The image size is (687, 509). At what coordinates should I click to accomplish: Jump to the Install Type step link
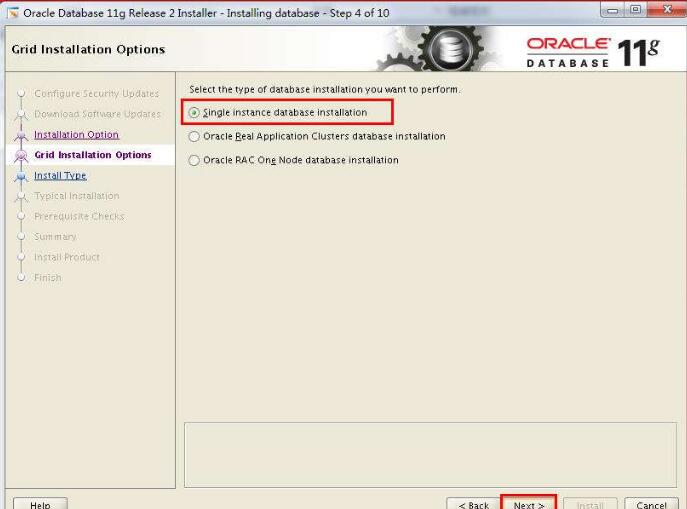pos(60,176)
